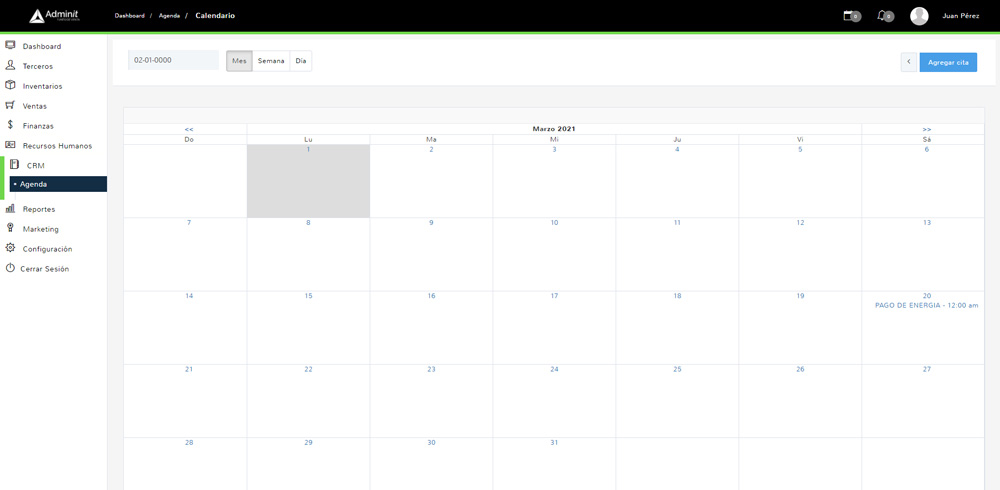Switch calendar to Semana view
The height and width of the screenshot is (490, 1000).
271,61
